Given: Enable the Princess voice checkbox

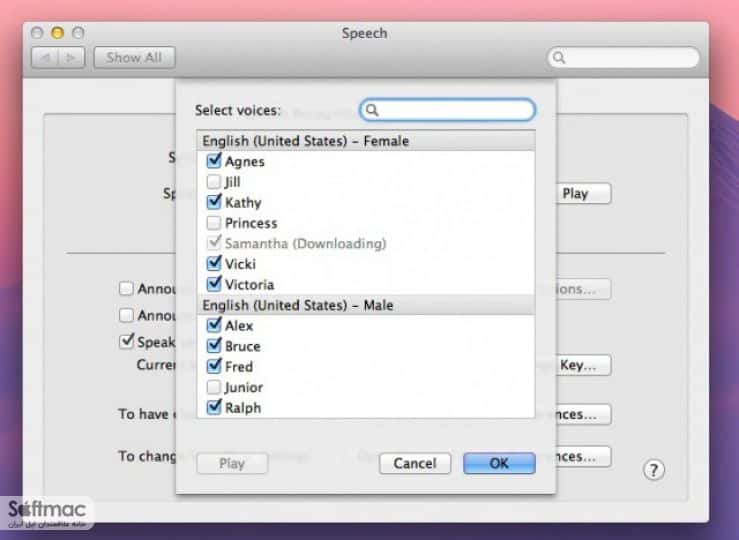Looking at the screenshot, I should pyautogui.click(x=213, y=222).
